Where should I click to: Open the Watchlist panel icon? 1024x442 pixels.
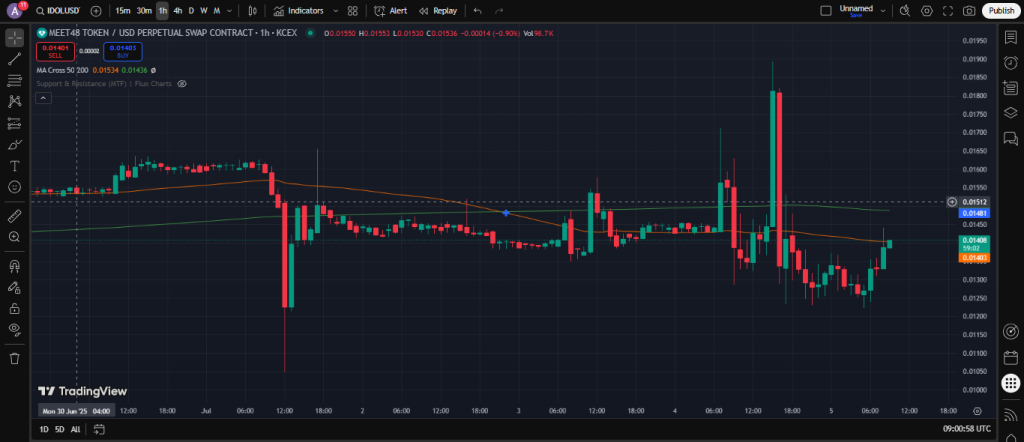1010,38
